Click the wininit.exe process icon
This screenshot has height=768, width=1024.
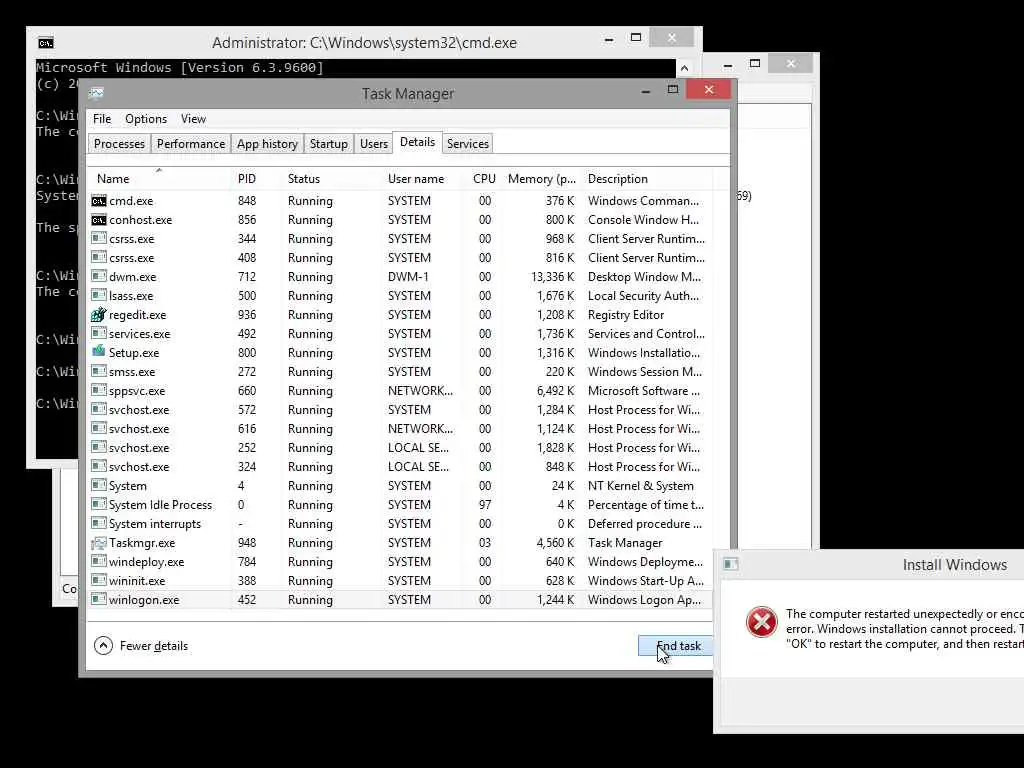(x=99, y=580)
